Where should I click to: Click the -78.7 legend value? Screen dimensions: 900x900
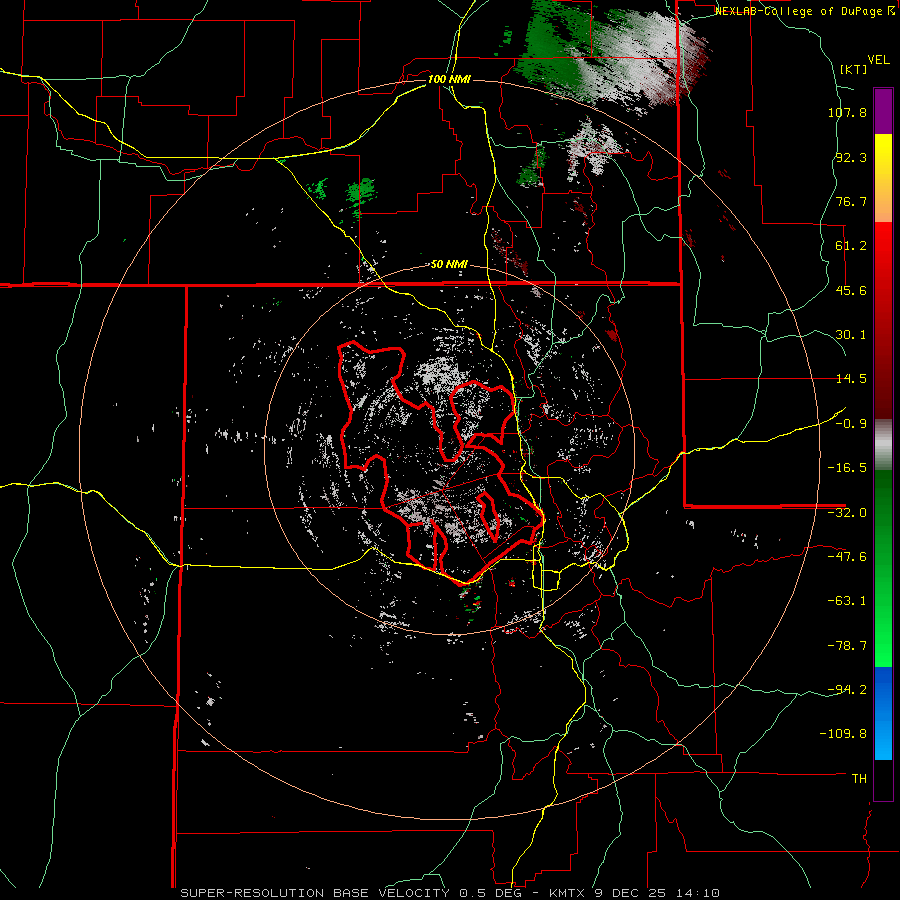(x=847, y=646)
